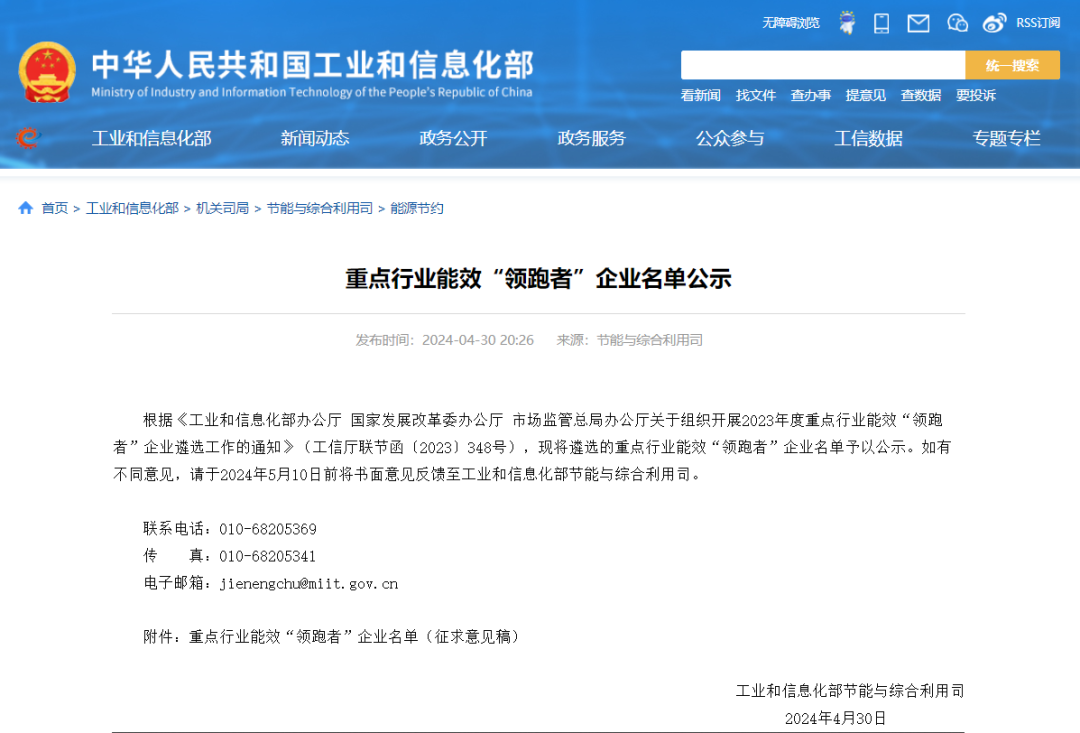
Task: Click the home icon in breadcrumb
Action: point(25,207)
